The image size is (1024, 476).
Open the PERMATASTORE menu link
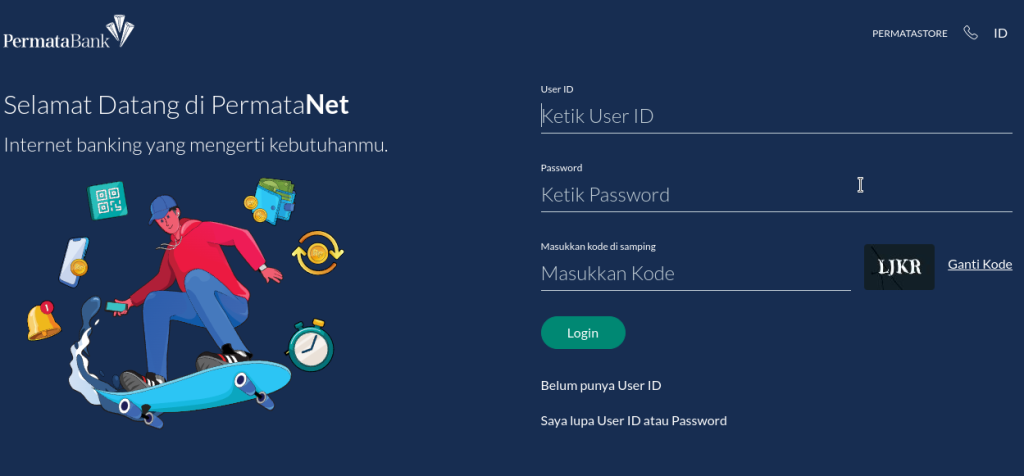[x=909, y=34]
